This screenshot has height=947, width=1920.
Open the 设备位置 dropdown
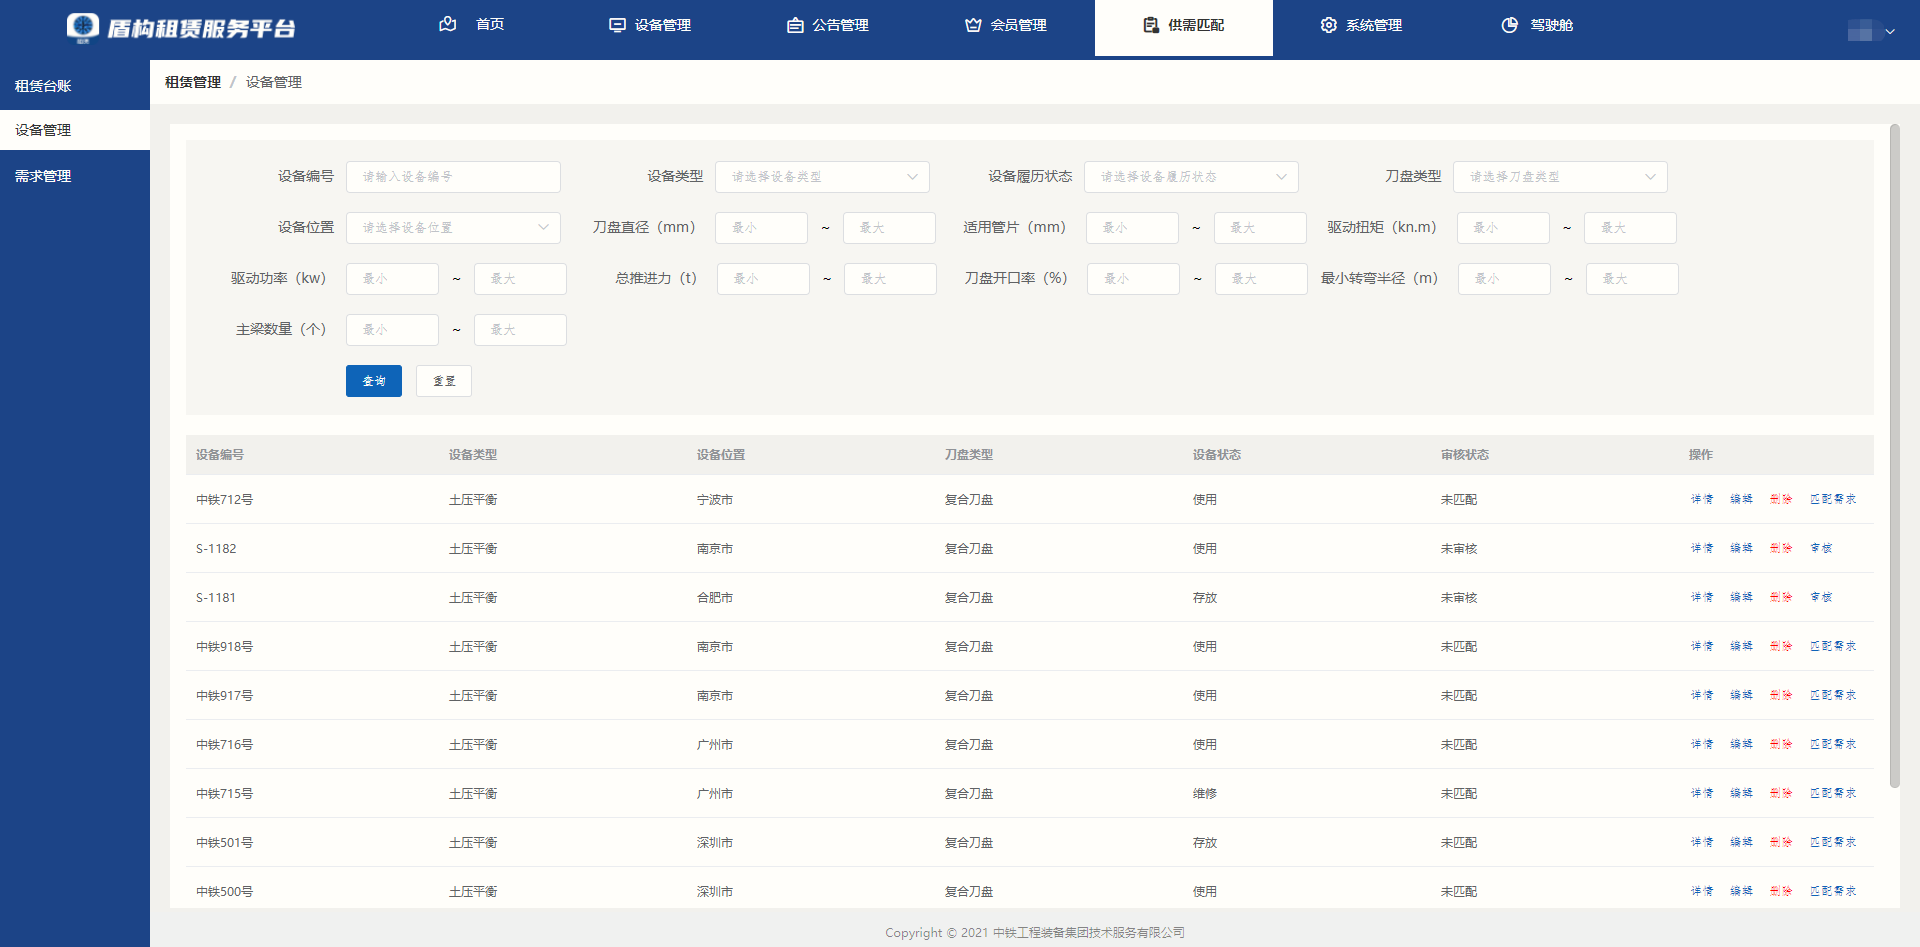453,228
